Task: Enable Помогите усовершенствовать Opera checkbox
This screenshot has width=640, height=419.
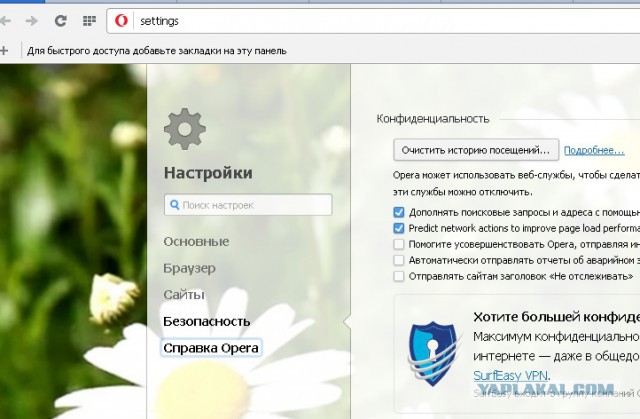Action: click(x=399, y=244)
